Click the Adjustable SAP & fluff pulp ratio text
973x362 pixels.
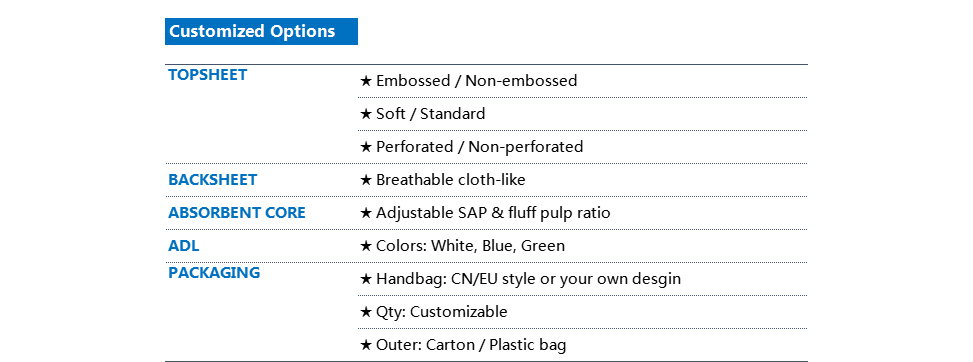tap(493, 213)
